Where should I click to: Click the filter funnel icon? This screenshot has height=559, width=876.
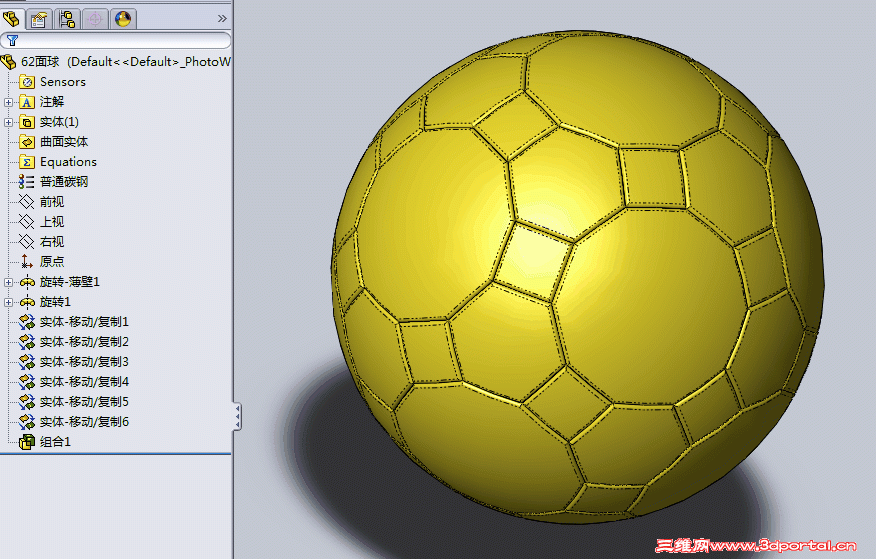12,40
